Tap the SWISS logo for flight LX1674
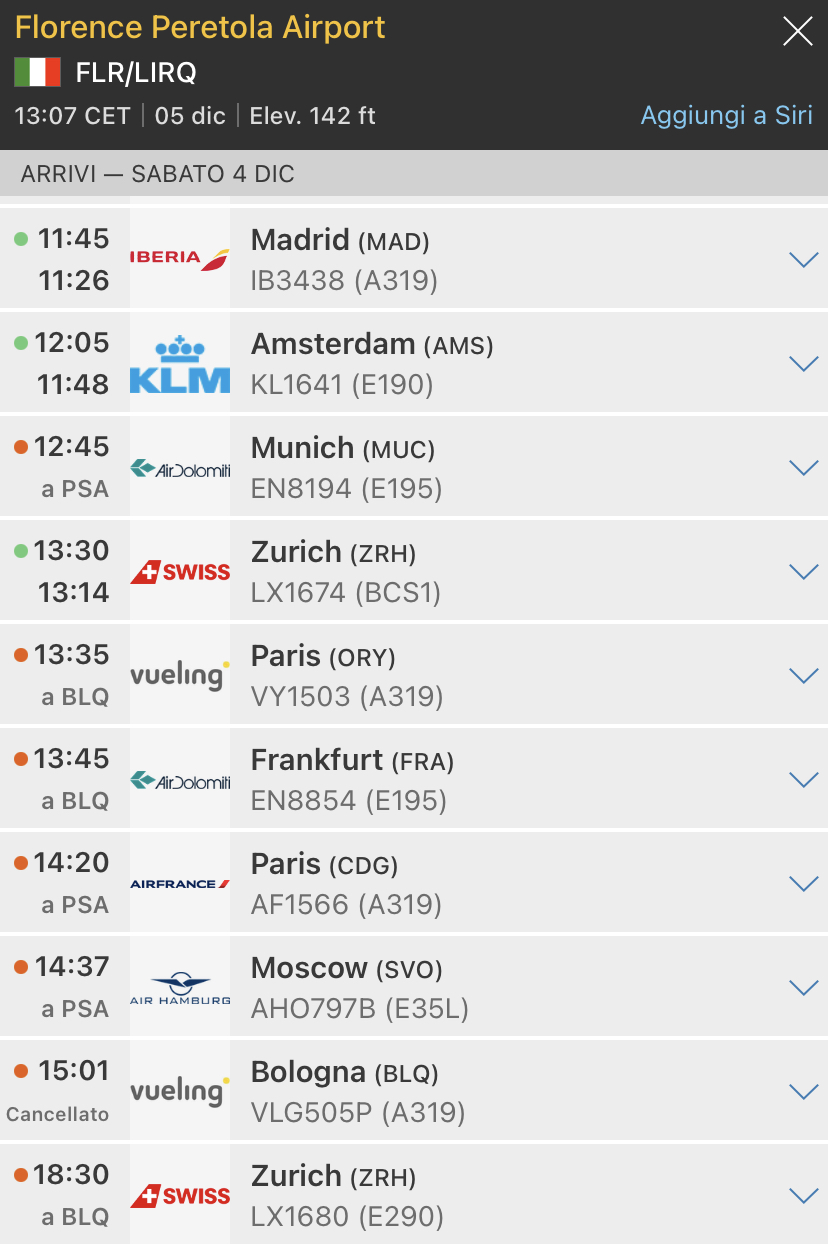This screenshot has width=828, height=1245. pos(180,572)
